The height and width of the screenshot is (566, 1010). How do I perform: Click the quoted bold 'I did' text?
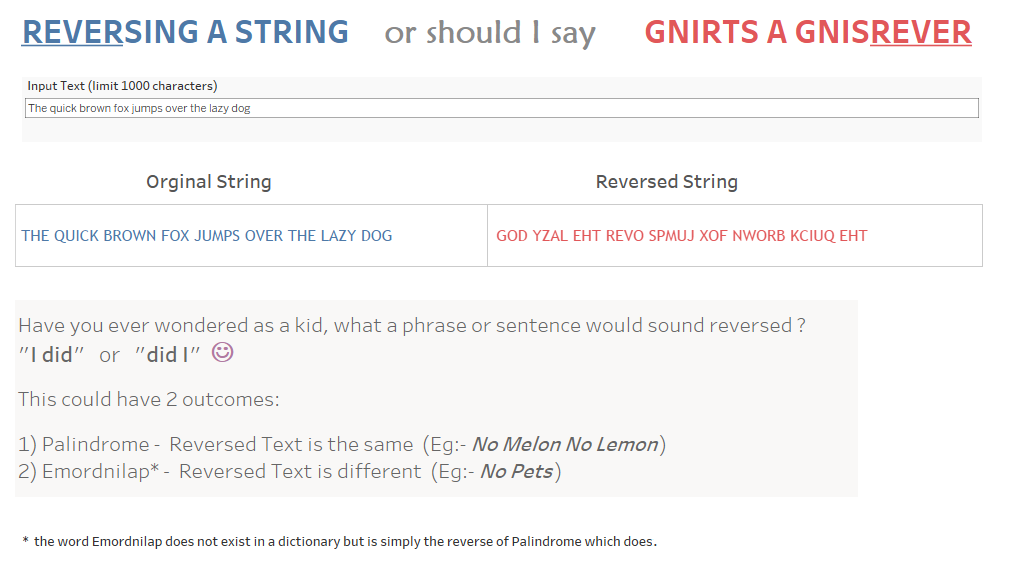tap(52, 355)
